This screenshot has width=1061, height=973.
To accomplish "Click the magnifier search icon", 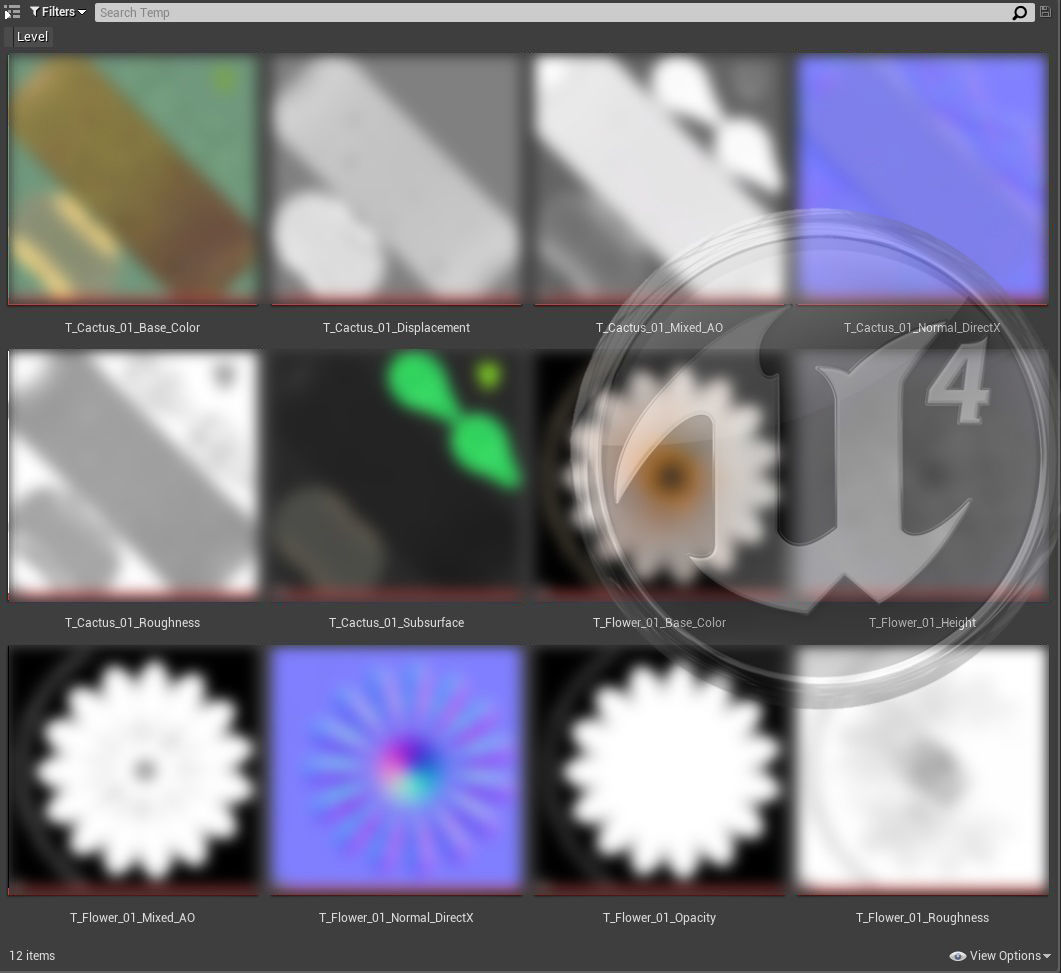I will [1020, 12].
